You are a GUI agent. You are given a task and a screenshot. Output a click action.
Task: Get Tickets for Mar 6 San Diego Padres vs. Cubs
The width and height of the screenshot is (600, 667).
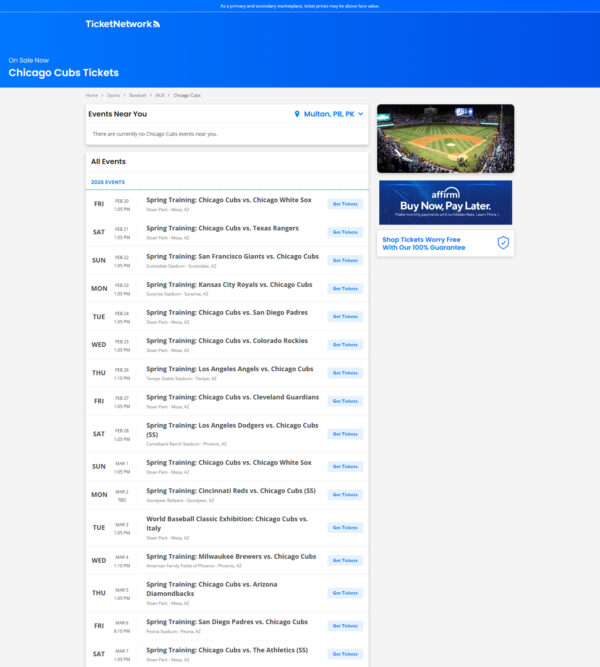pos(345,626)
